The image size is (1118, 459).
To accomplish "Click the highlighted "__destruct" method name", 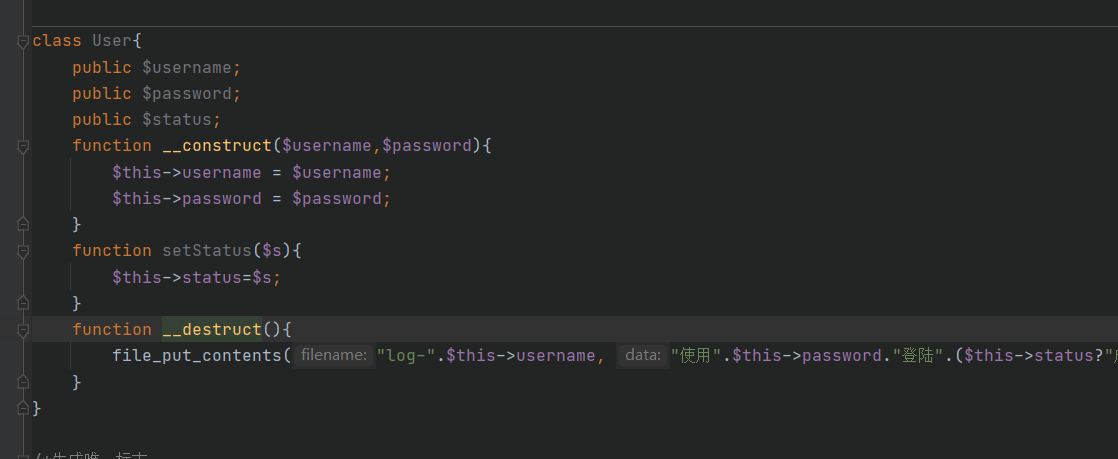I will (212, 329).
